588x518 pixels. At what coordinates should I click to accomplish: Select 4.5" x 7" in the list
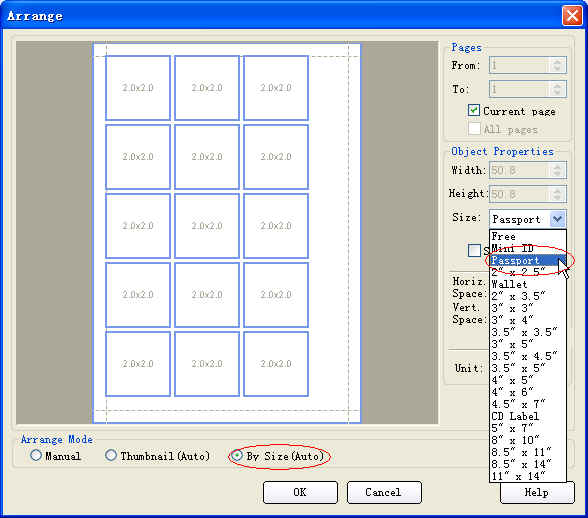pyautogui.click(x=528, y=404)
